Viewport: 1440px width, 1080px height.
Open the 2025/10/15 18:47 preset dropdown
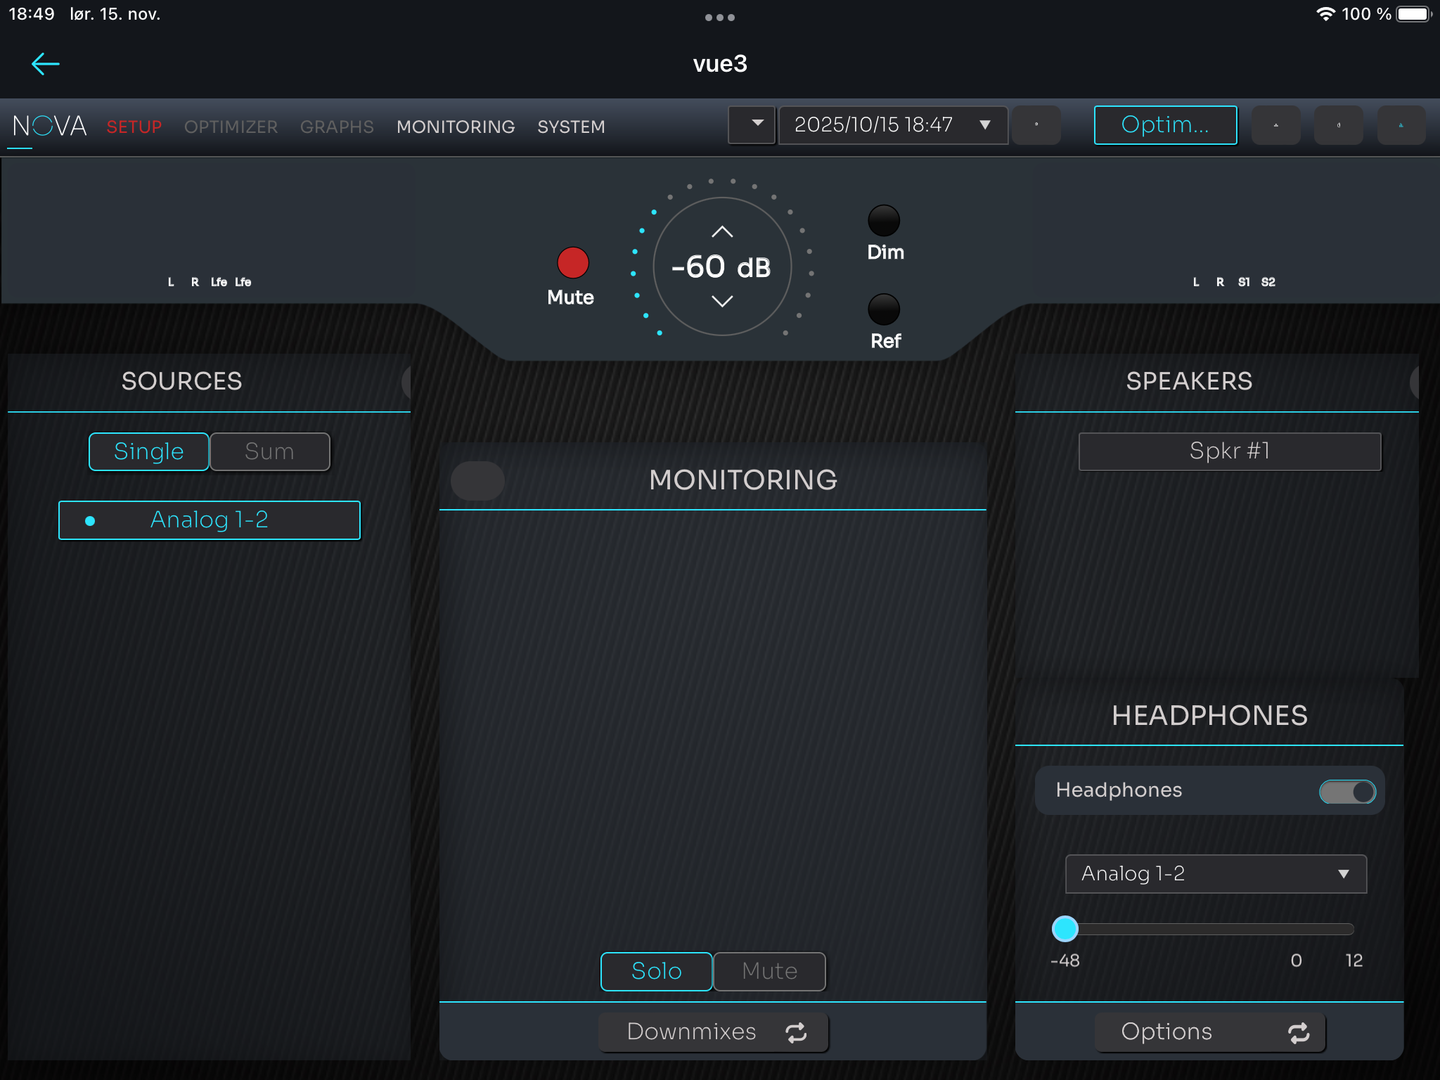[893, 125]
